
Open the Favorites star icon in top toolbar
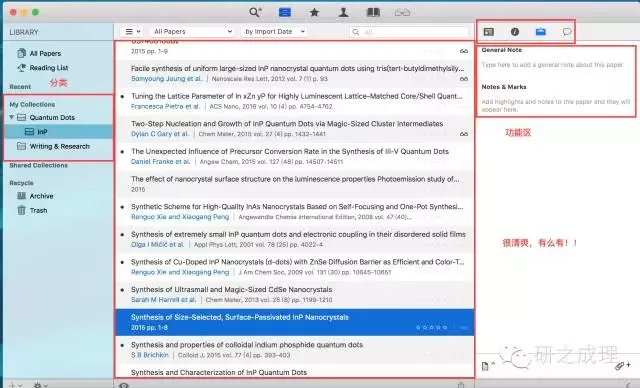point(314,12)
